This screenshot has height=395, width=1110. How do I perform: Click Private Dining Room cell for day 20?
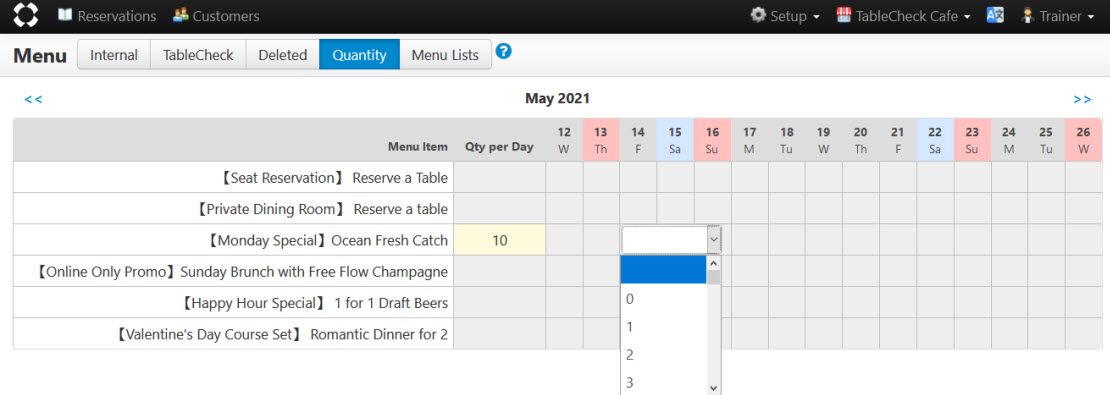tap(861, 209)
